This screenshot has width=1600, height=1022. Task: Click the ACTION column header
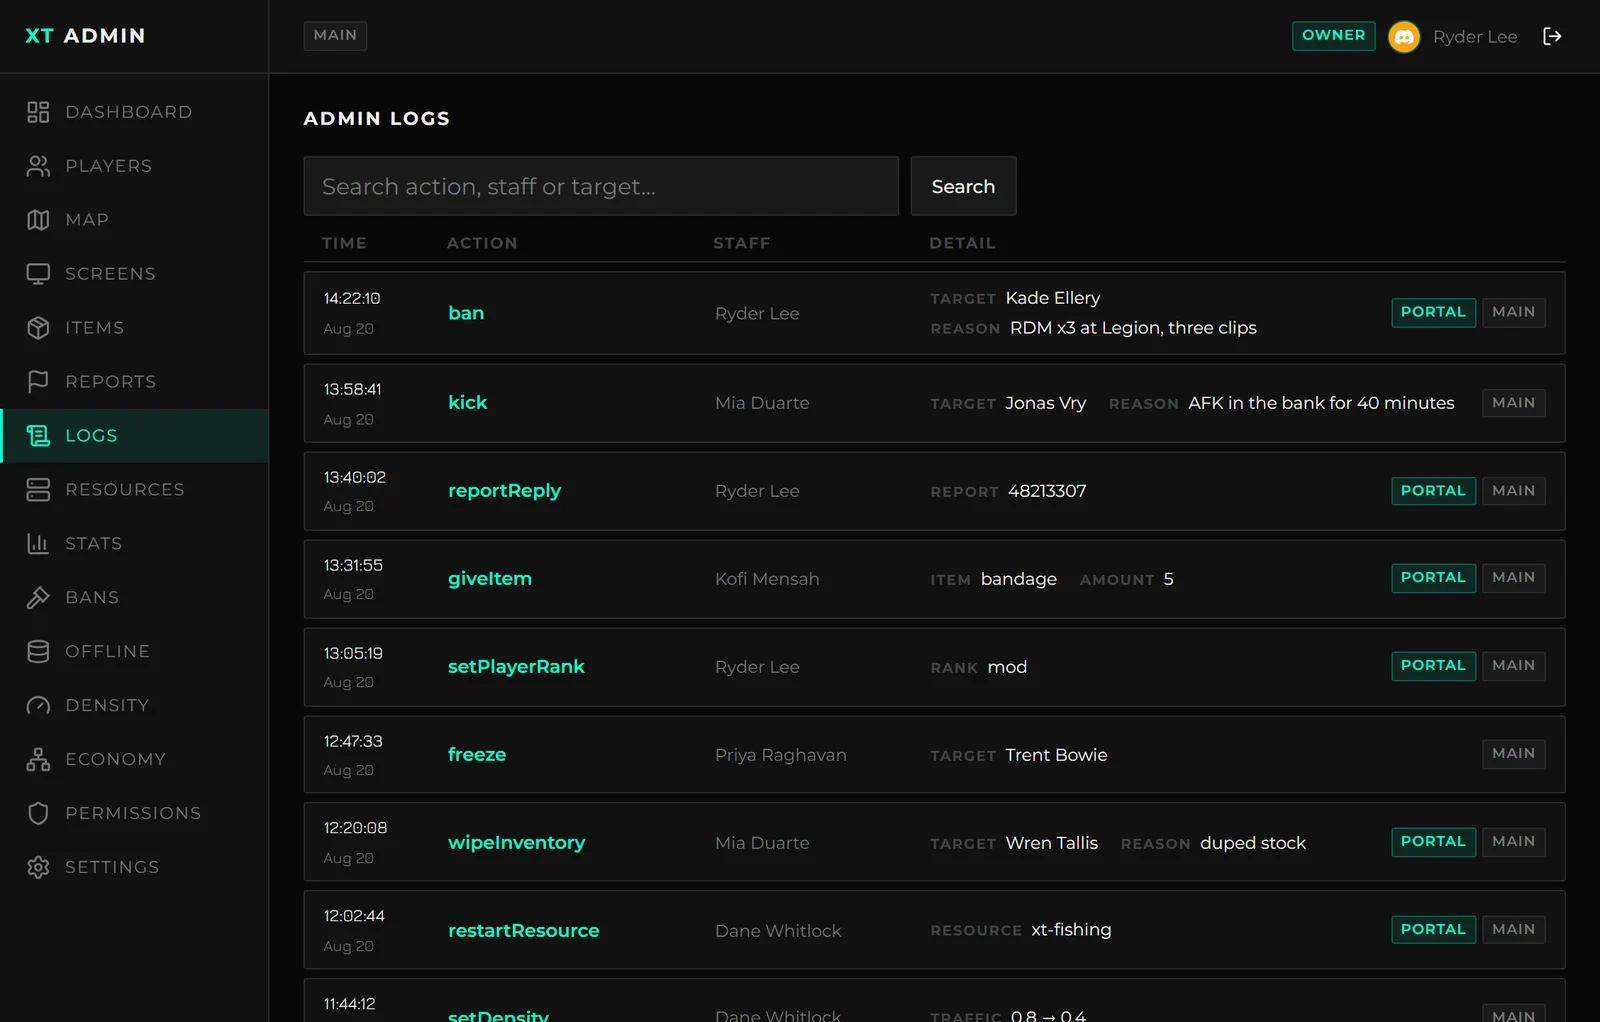tap(482, 243)
